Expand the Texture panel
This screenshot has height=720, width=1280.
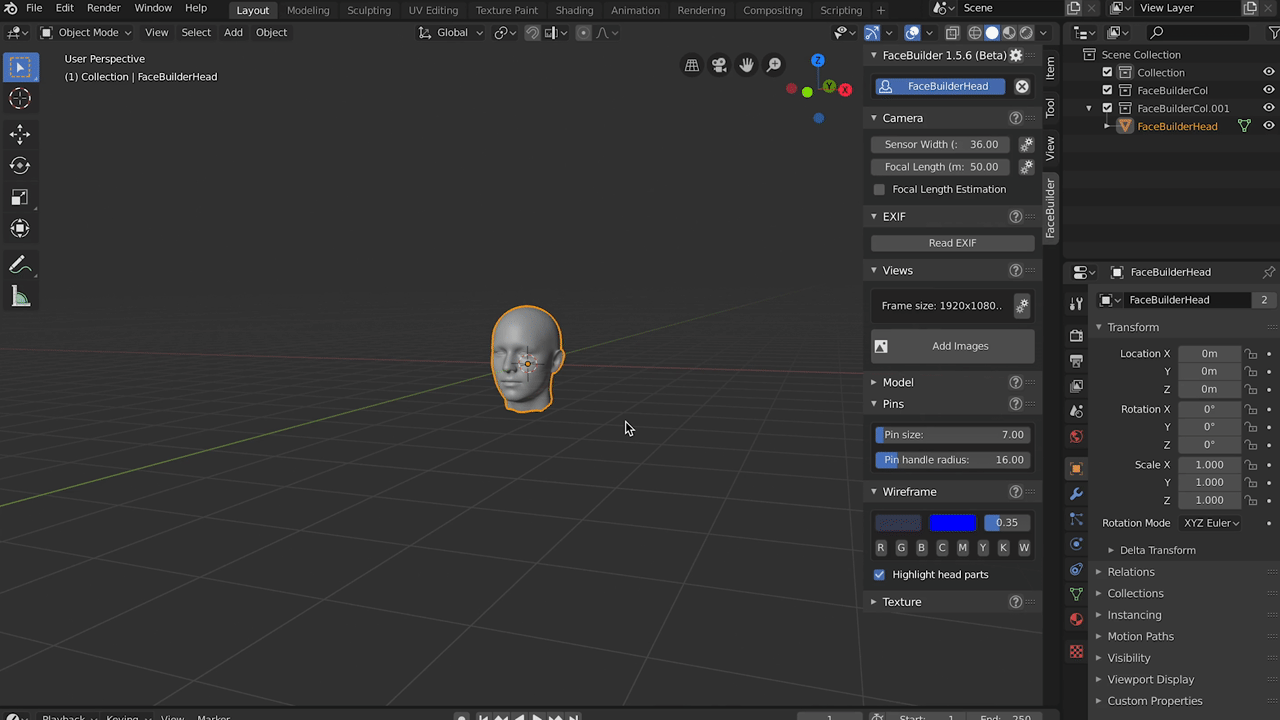click(901, 602)
